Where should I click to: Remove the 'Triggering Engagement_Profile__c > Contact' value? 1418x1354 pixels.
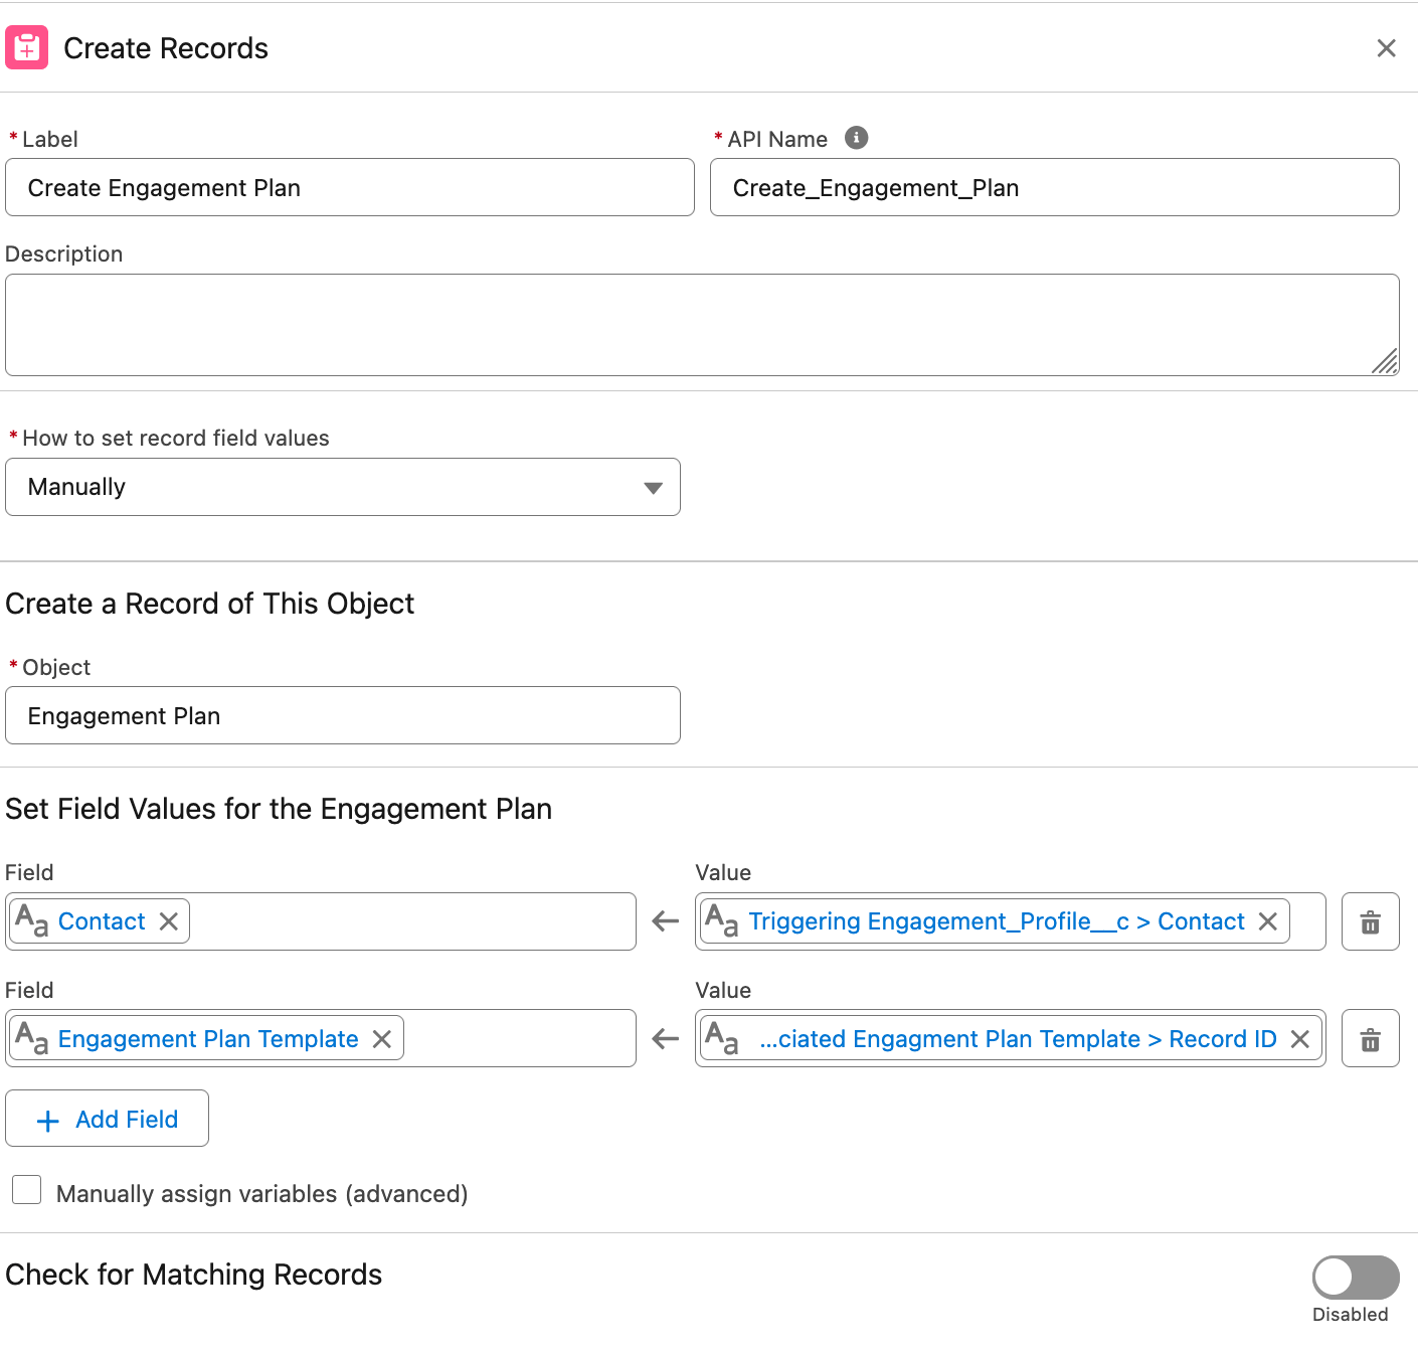1268,921
